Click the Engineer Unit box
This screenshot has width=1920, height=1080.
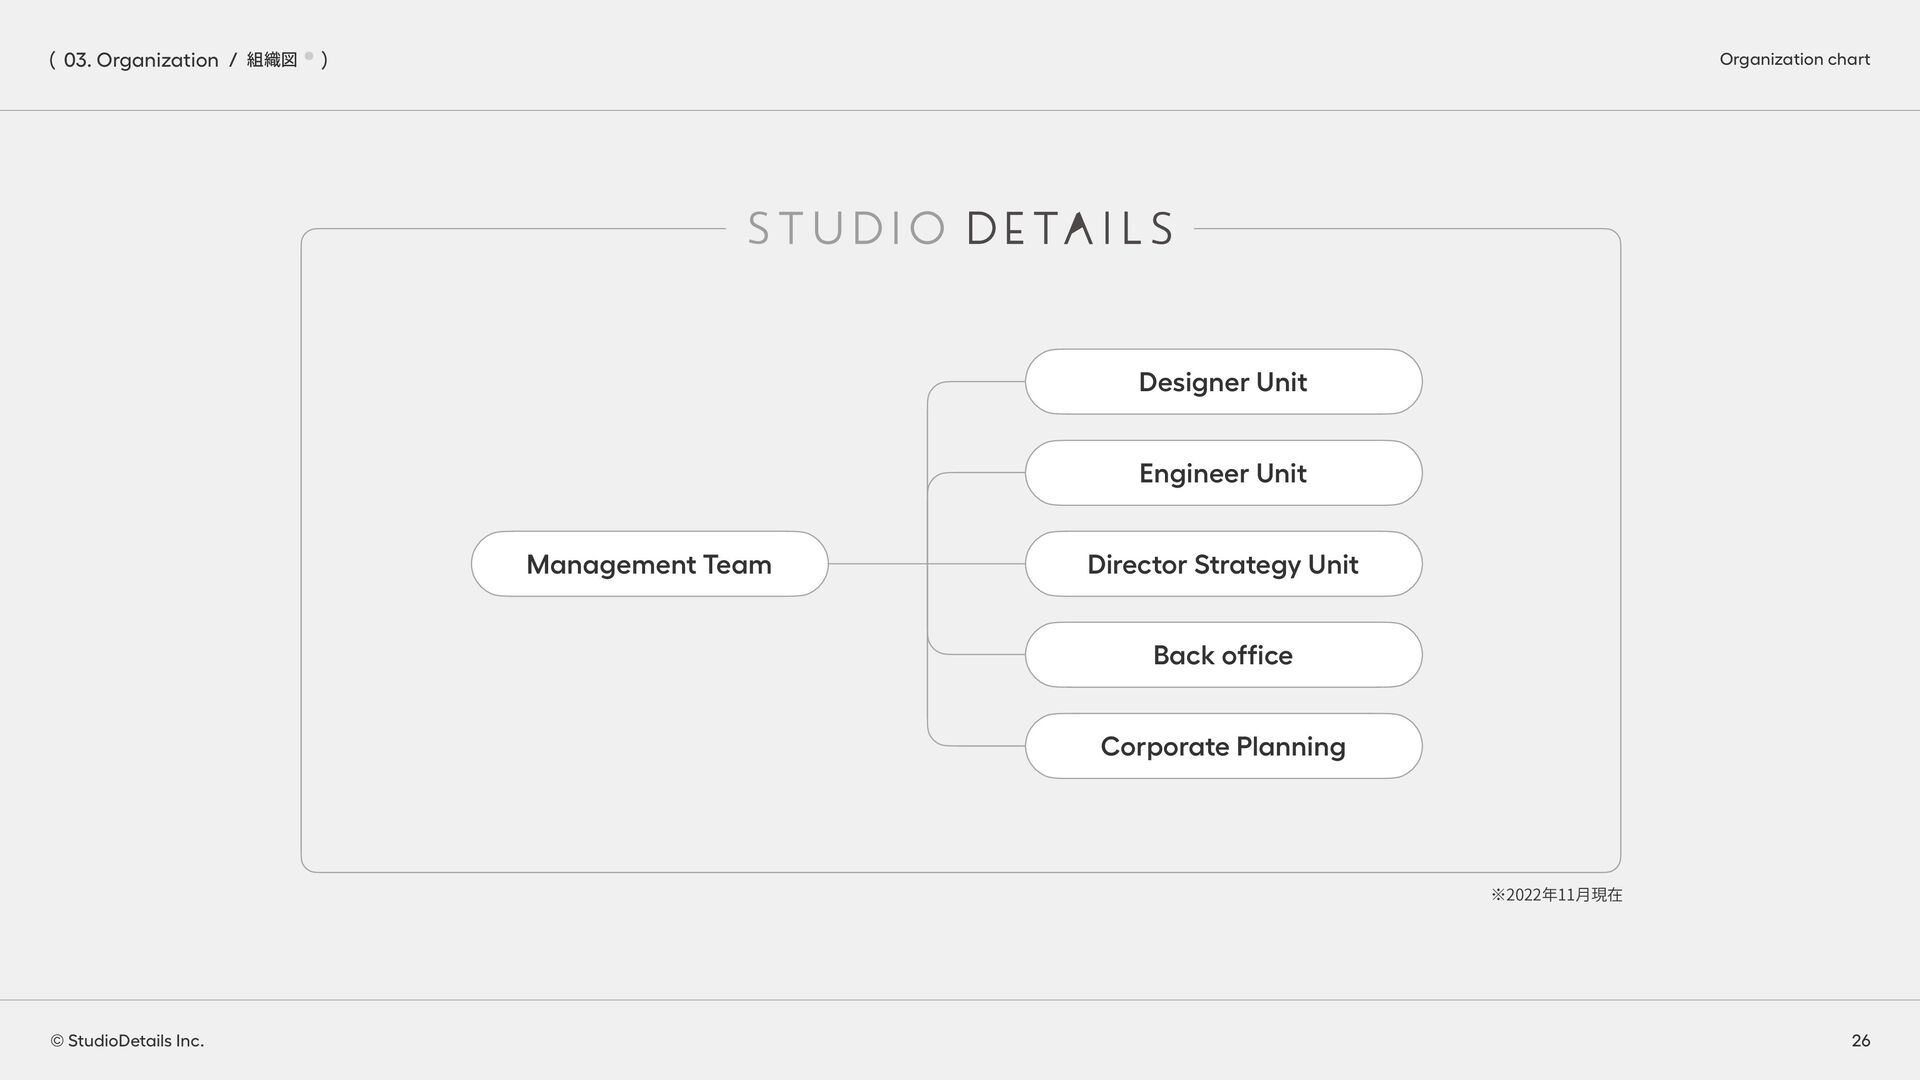(1222, 473)
